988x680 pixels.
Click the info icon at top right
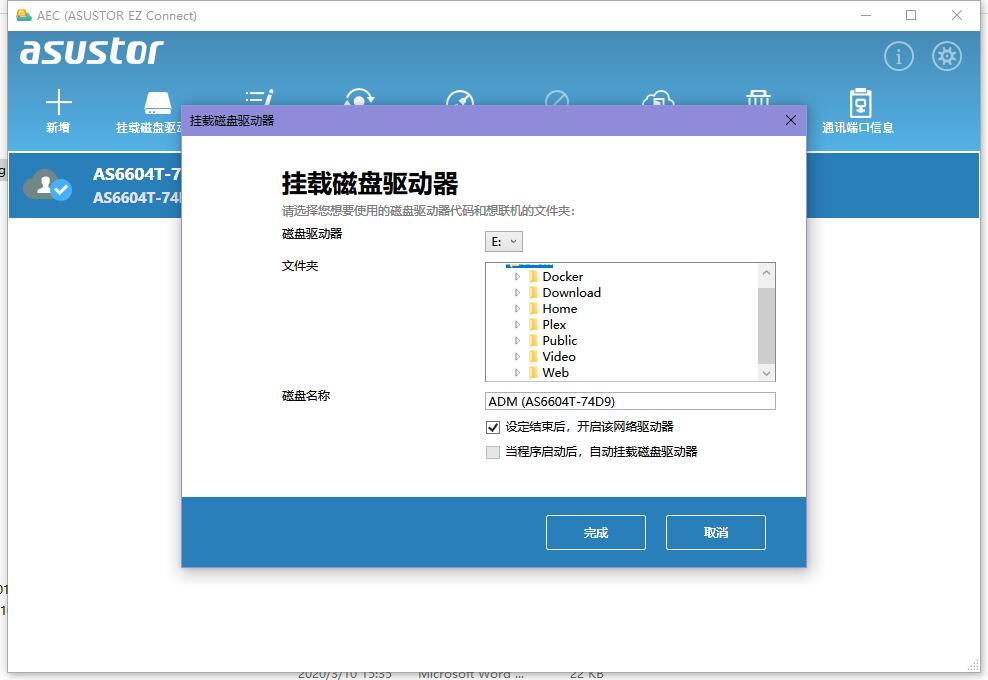898,56
